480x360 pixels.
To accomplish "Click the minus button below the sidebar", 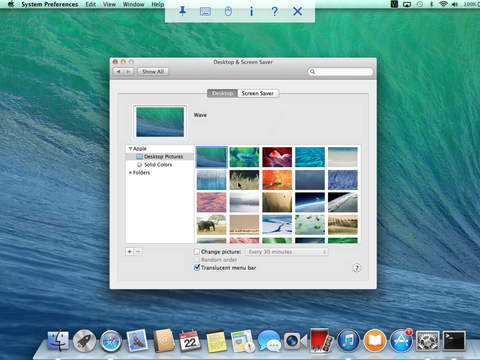I will tap(138, 252).
